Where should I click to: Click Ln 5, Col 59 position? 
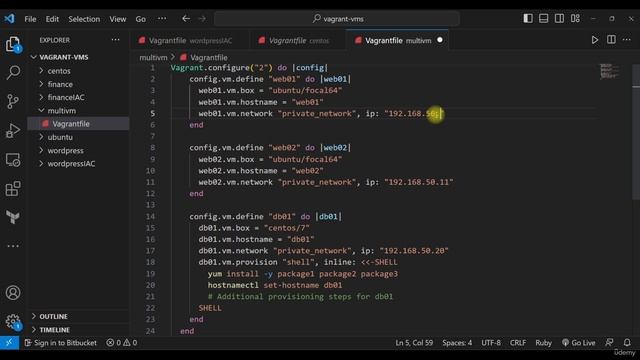(414, 343)
